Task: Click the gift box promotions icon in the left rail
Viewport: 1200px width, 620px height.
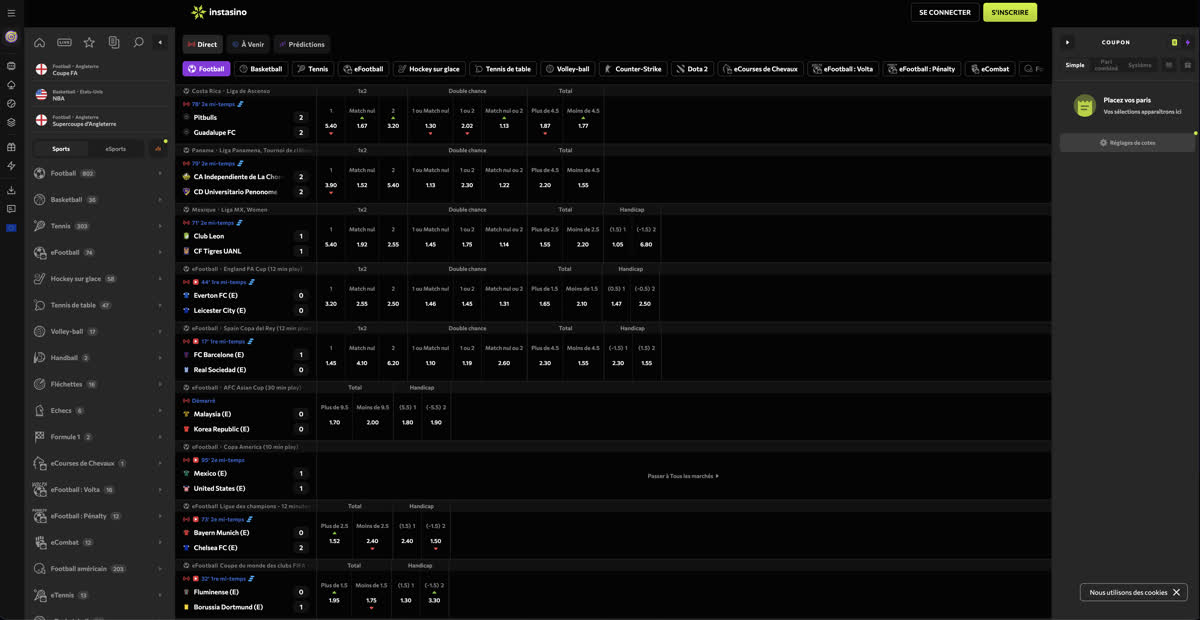Action: click(11, 147)
